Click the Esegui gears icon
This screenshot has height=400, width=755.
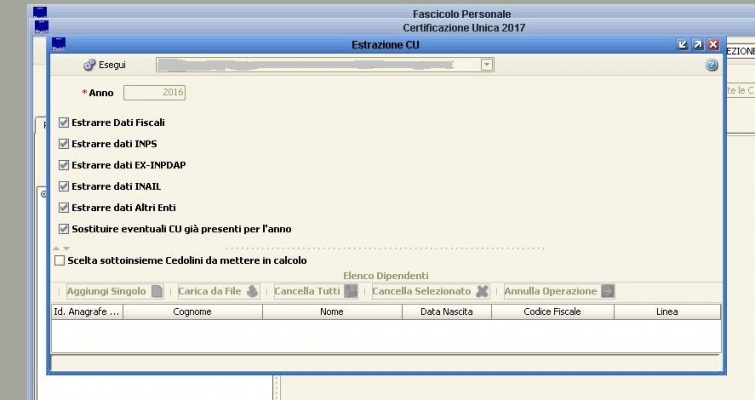tap(89, 65)
